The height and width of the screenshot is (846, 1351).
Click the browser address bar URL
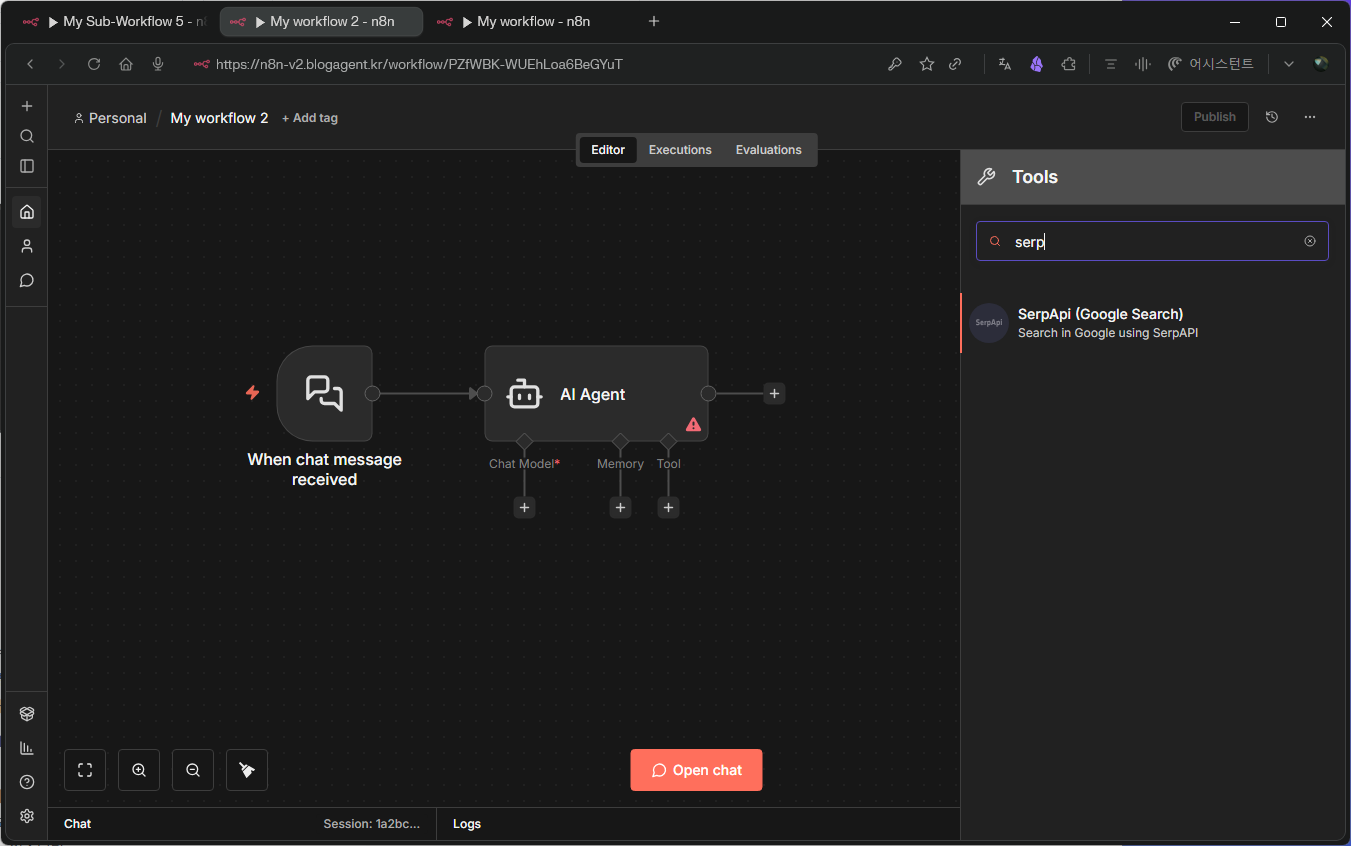point(419,64)
